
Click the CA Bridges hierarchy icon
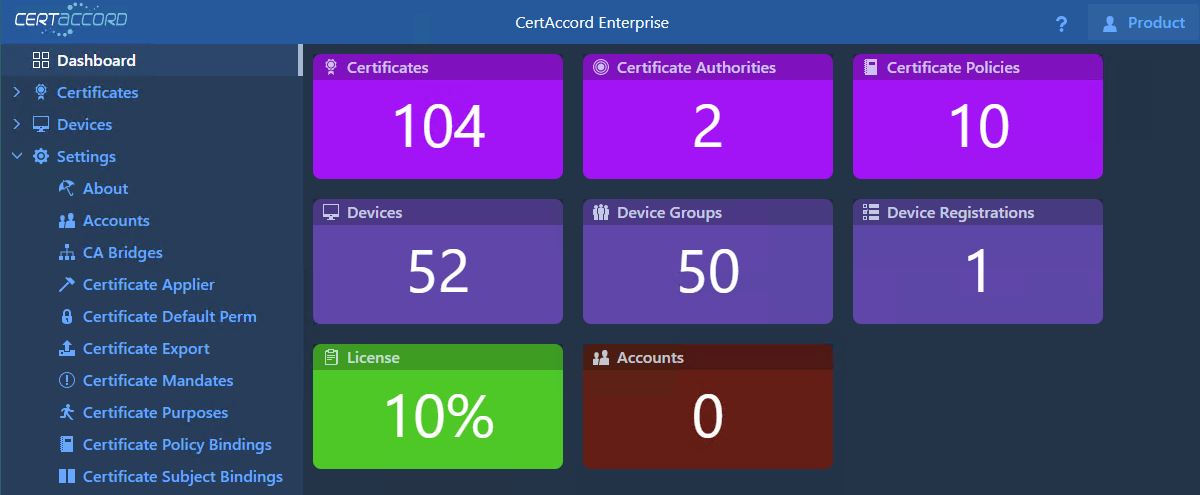67,252
